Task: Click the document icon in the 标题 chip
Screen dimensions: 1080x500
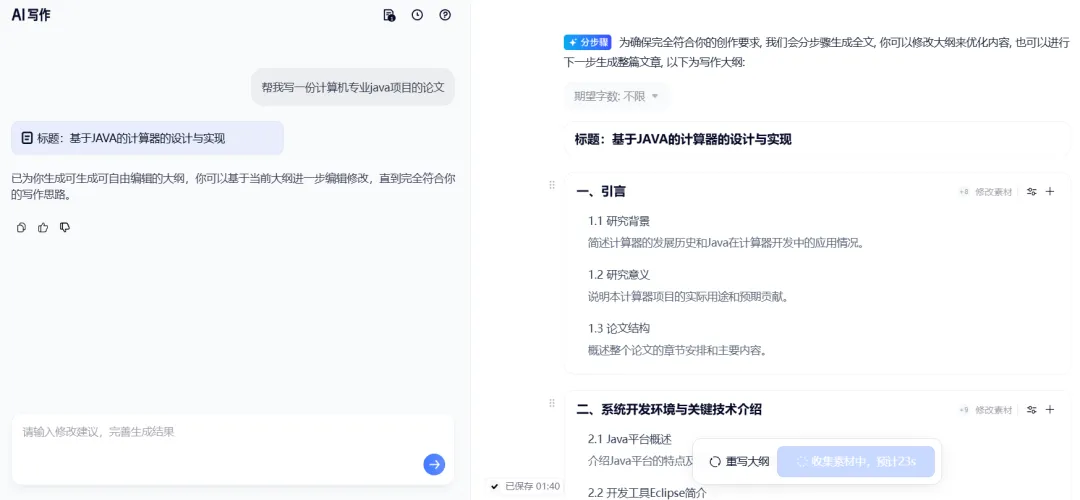Action: click(27, 138)
